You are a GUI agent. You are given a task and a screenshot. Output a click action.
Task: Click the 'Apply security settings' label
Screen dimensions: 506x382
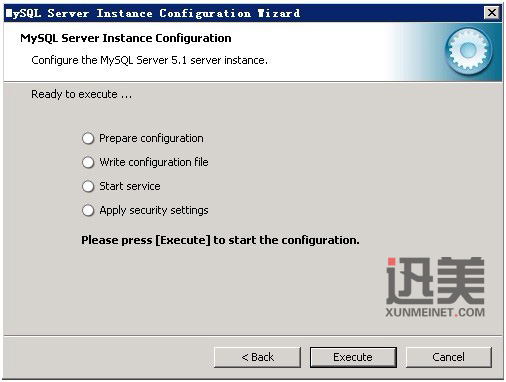pyautogui.click(x=154, y=210)
